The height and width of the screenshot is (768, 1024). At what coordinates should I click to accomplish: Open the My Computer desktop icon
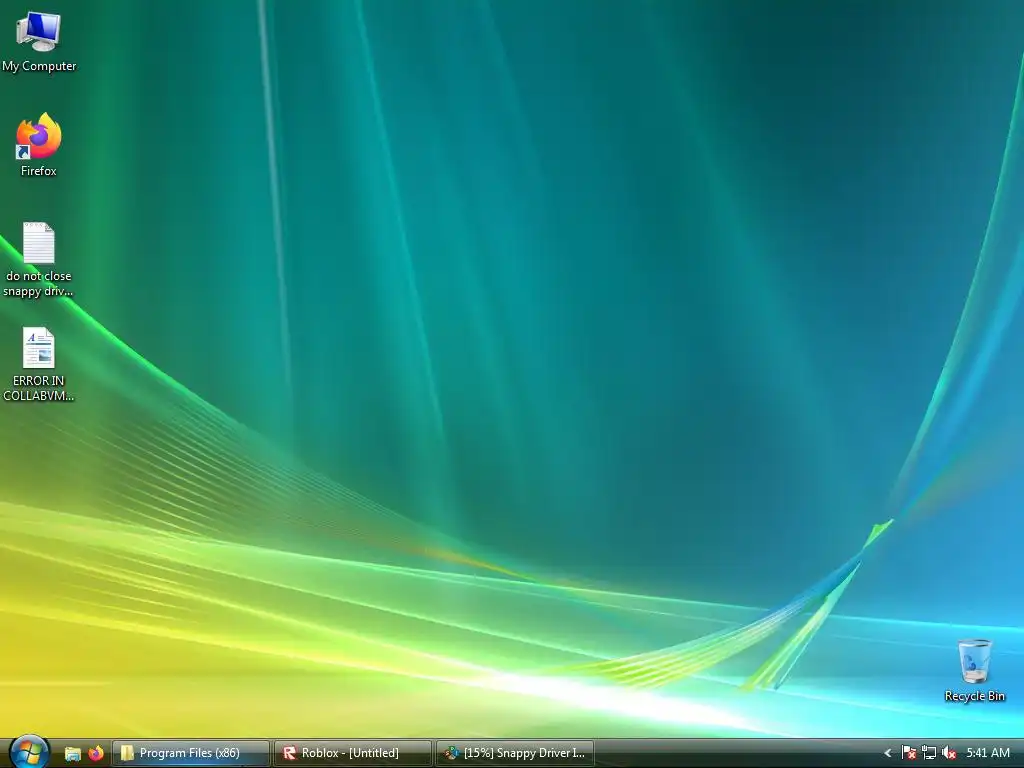pos(39,42)
